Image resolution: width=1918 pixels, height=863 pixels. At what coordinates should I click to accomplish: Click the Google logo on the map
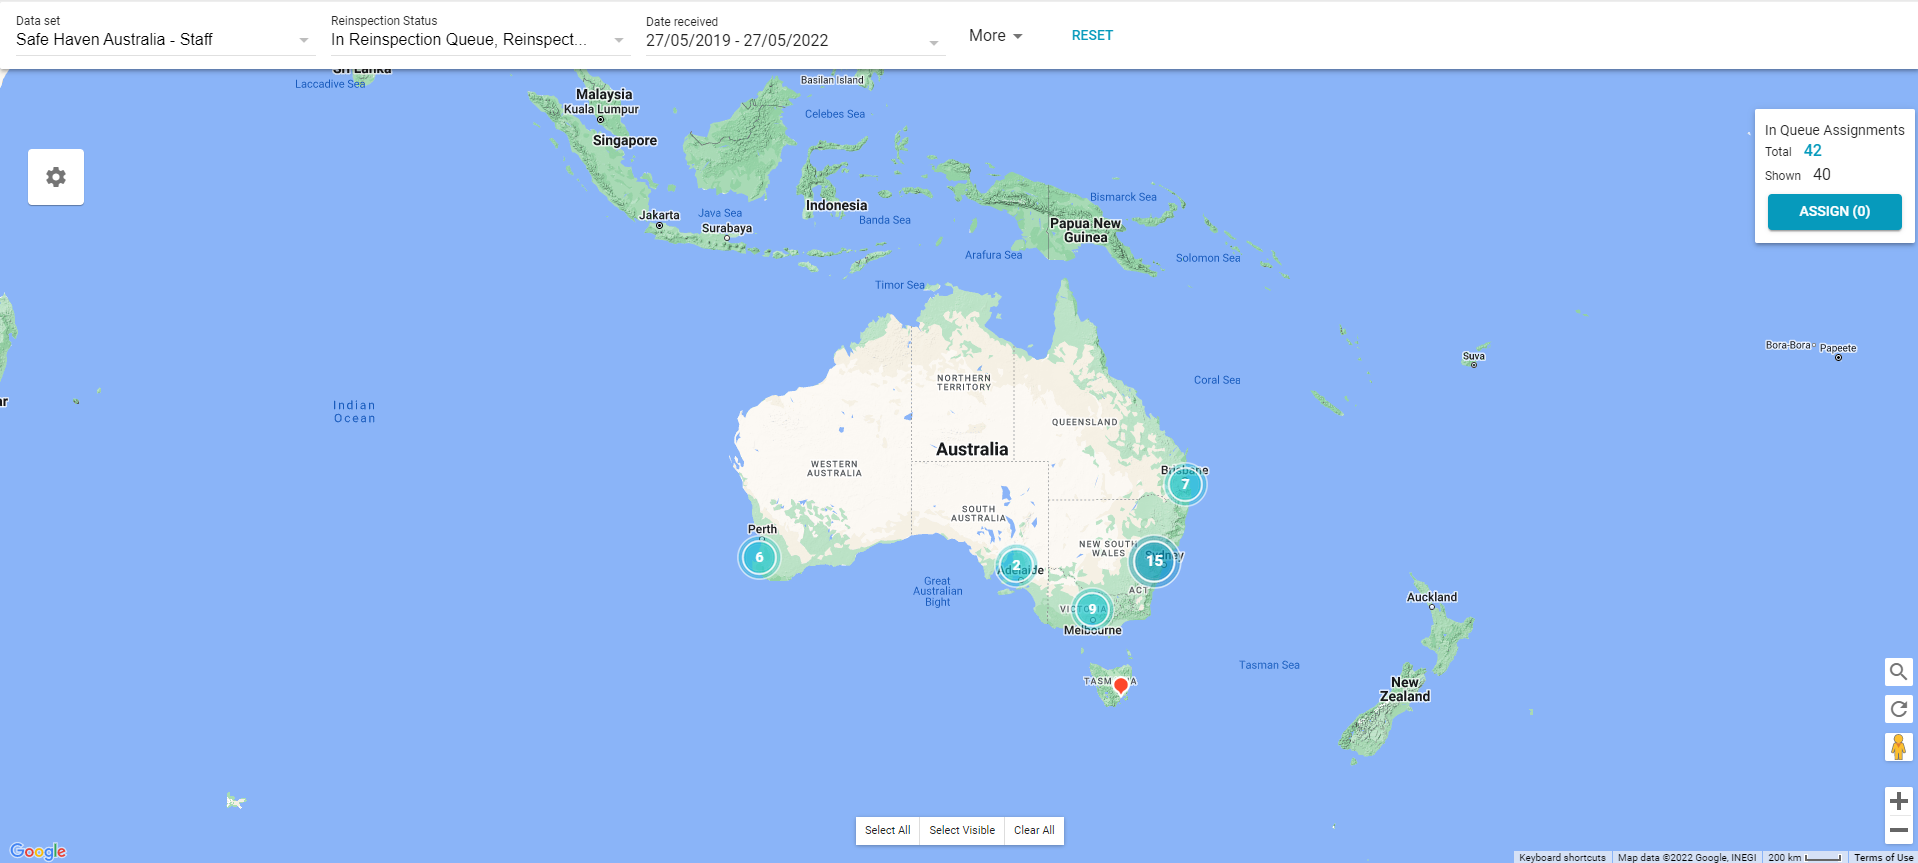click(x=38, y=851)
